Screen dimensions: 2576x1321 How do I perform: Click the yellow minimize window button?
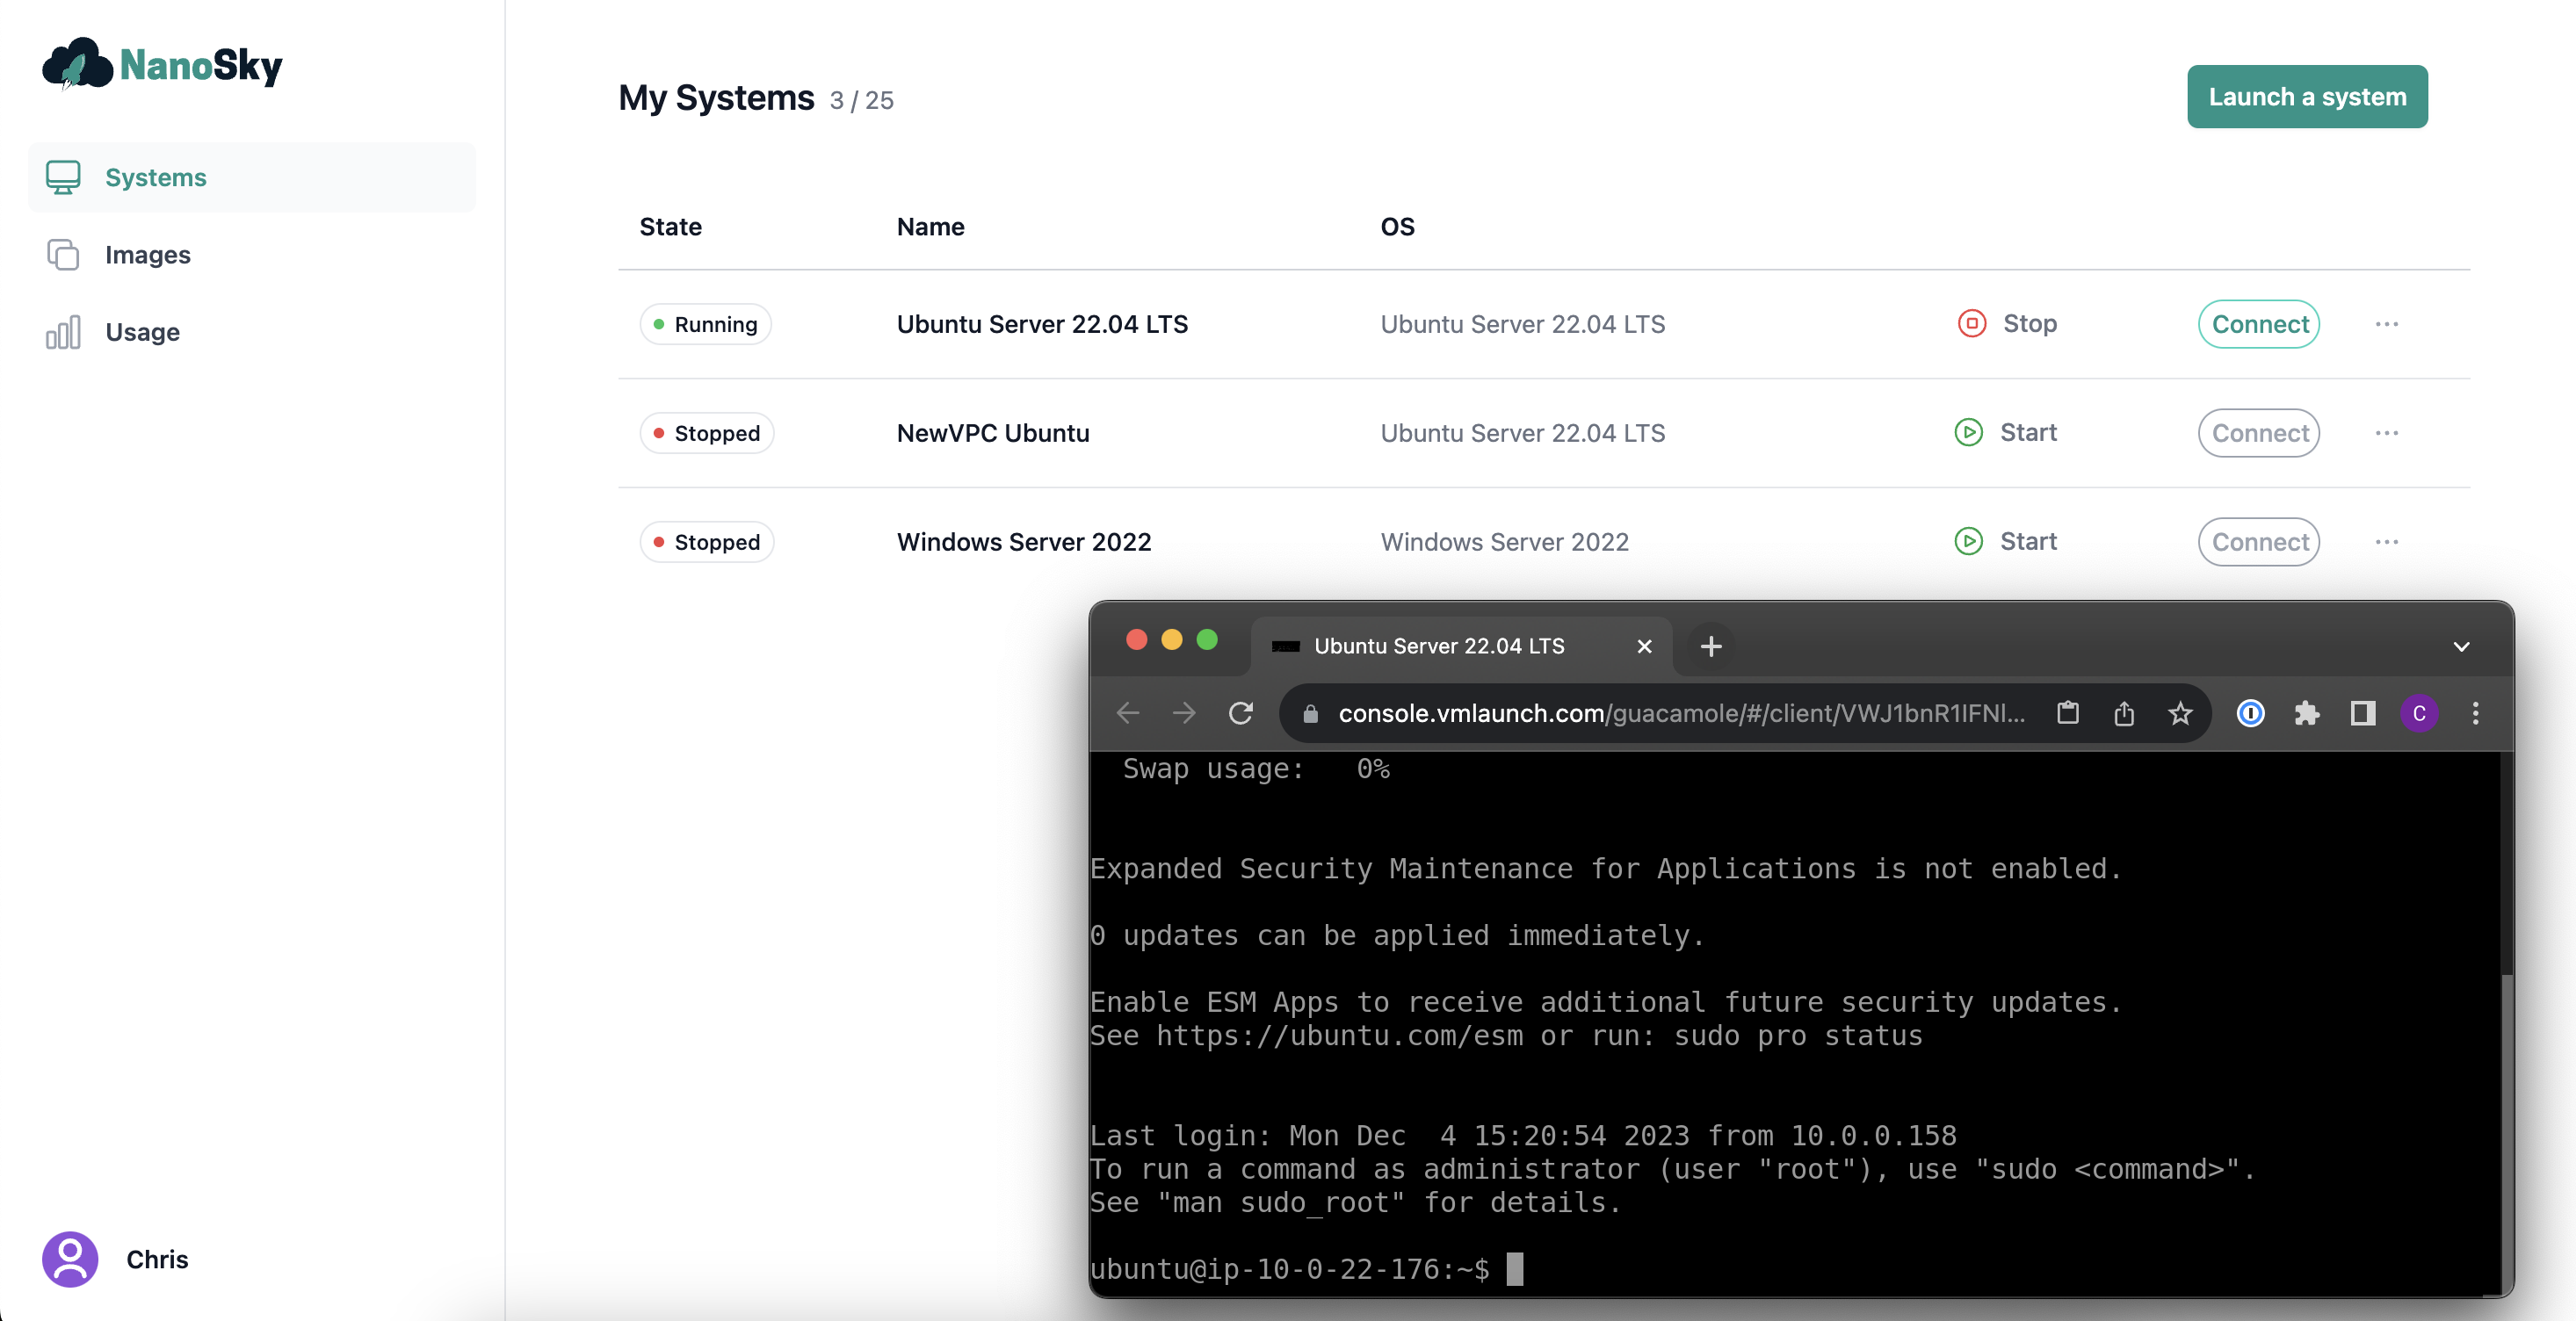pyautogui.click(x=1171, y=640)
